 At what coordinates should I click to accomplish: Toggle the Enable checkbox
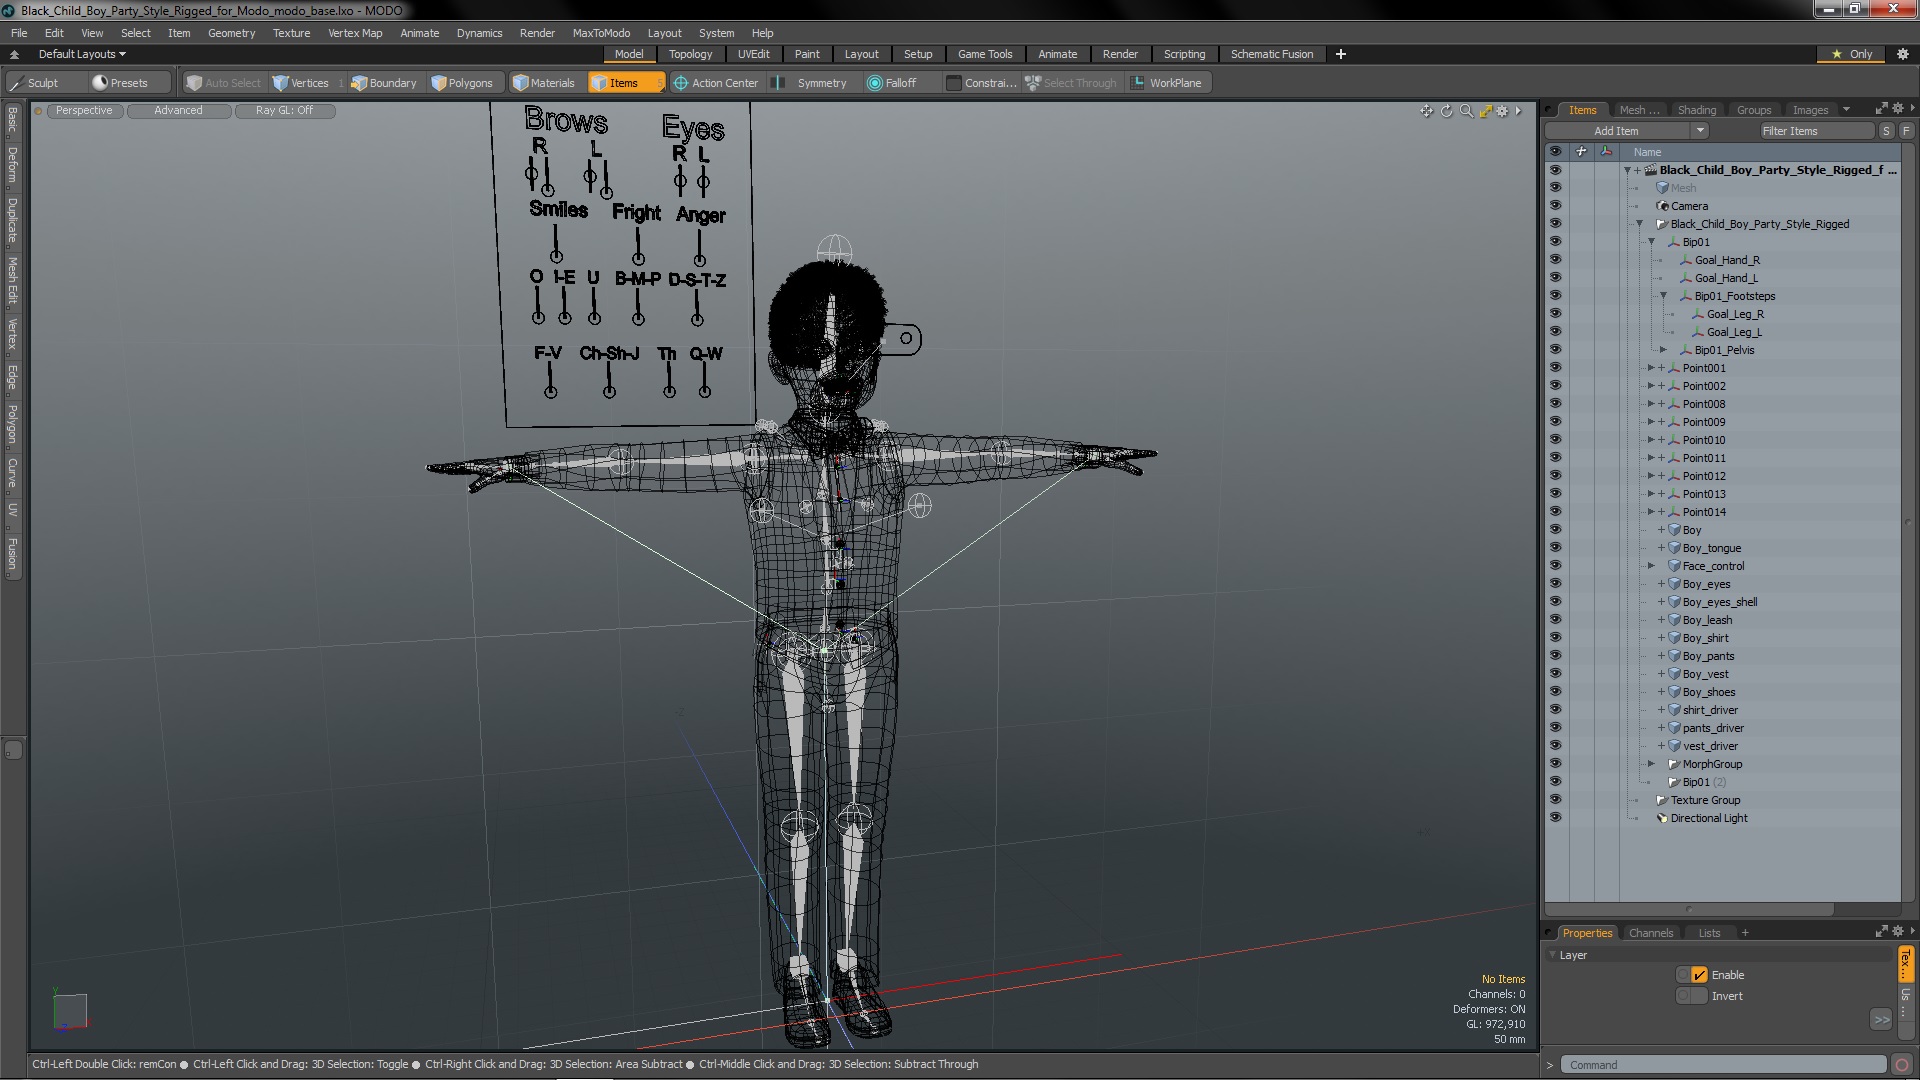(x=1699, y=975)
